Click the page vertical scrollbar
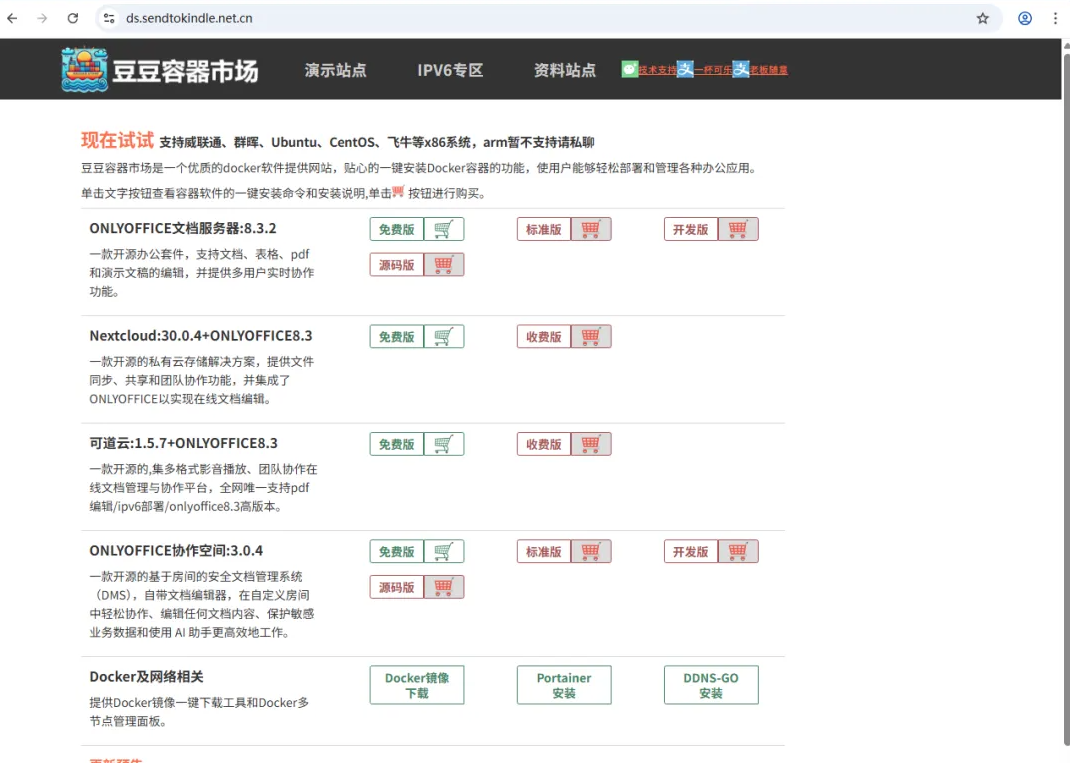The image size is (1070, 763). (x=1066, y=400)
